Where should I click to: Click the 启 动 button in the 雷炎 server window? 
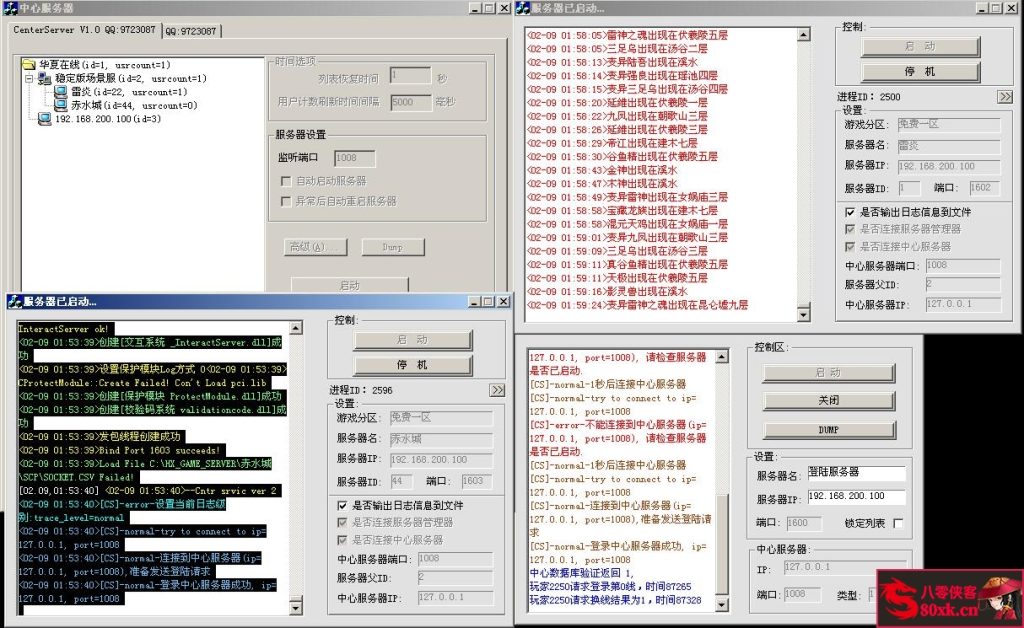[x=920, y=46]
